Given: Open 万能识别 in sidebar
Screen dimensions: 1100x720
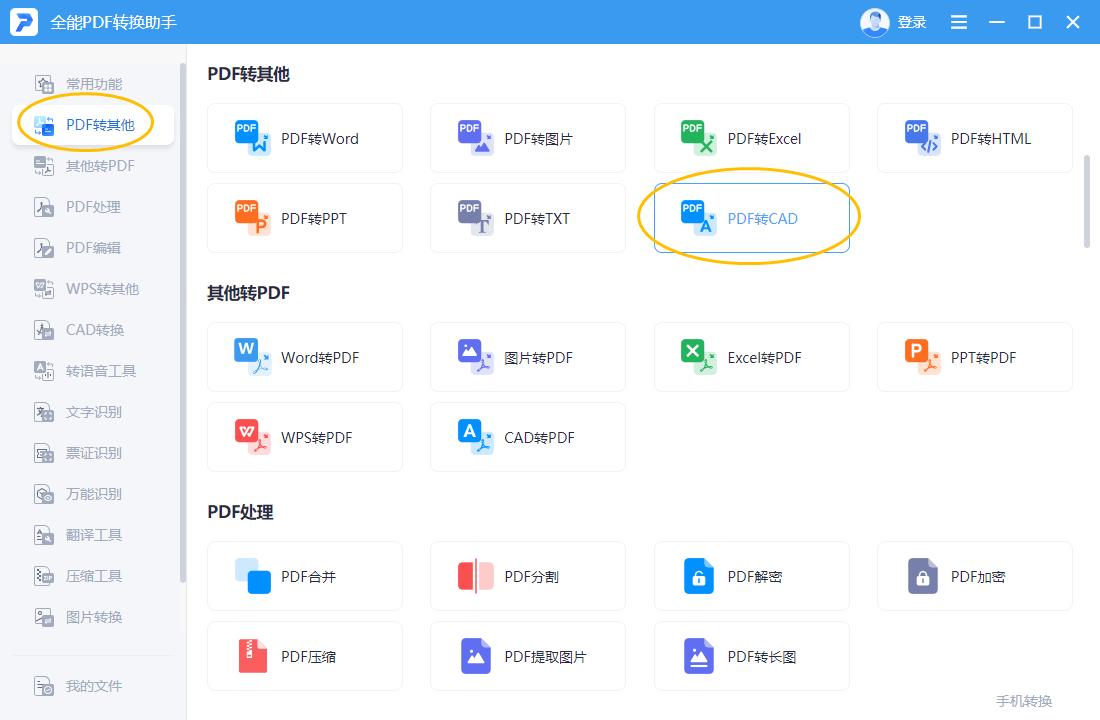Looking at the screenshot, I should click(x=93, y=494).
